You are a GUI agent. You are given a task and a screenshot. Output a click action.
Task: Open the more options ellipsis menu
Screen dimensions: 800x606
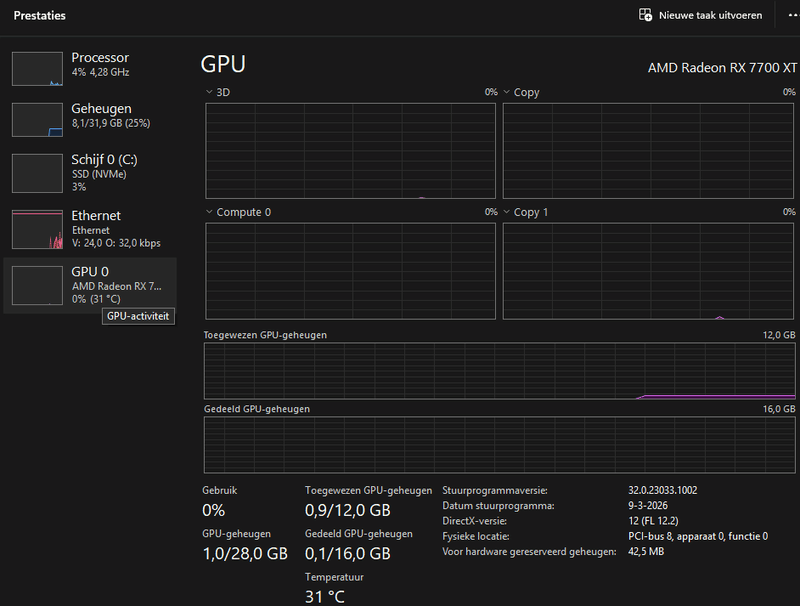(x=793, y=15)
